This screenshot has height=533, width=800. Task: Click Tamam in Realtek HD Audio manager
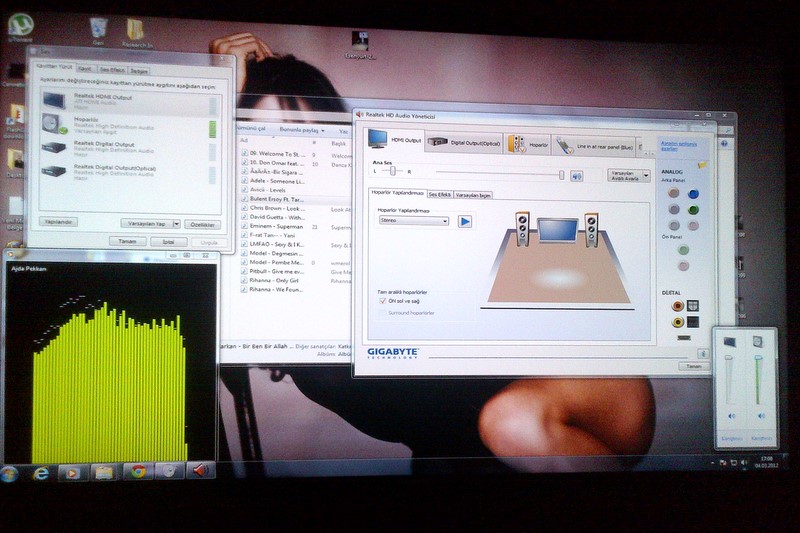[693, 366]
